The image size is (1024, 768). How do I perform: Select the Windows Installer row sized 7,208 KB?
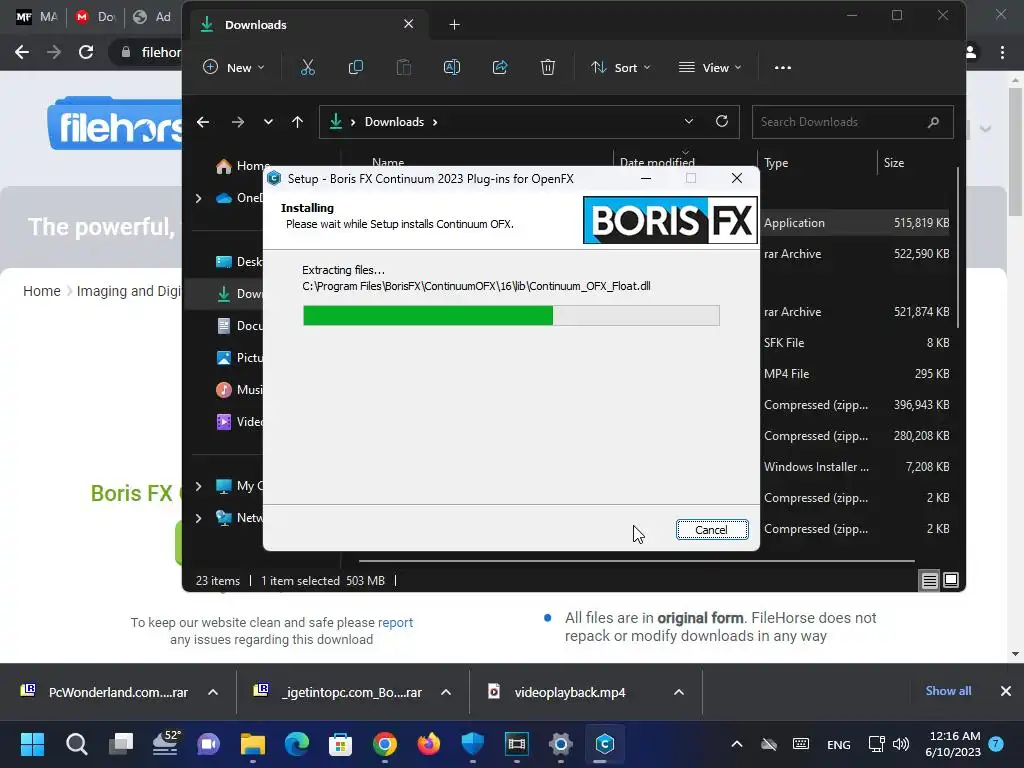coord(856,467)
